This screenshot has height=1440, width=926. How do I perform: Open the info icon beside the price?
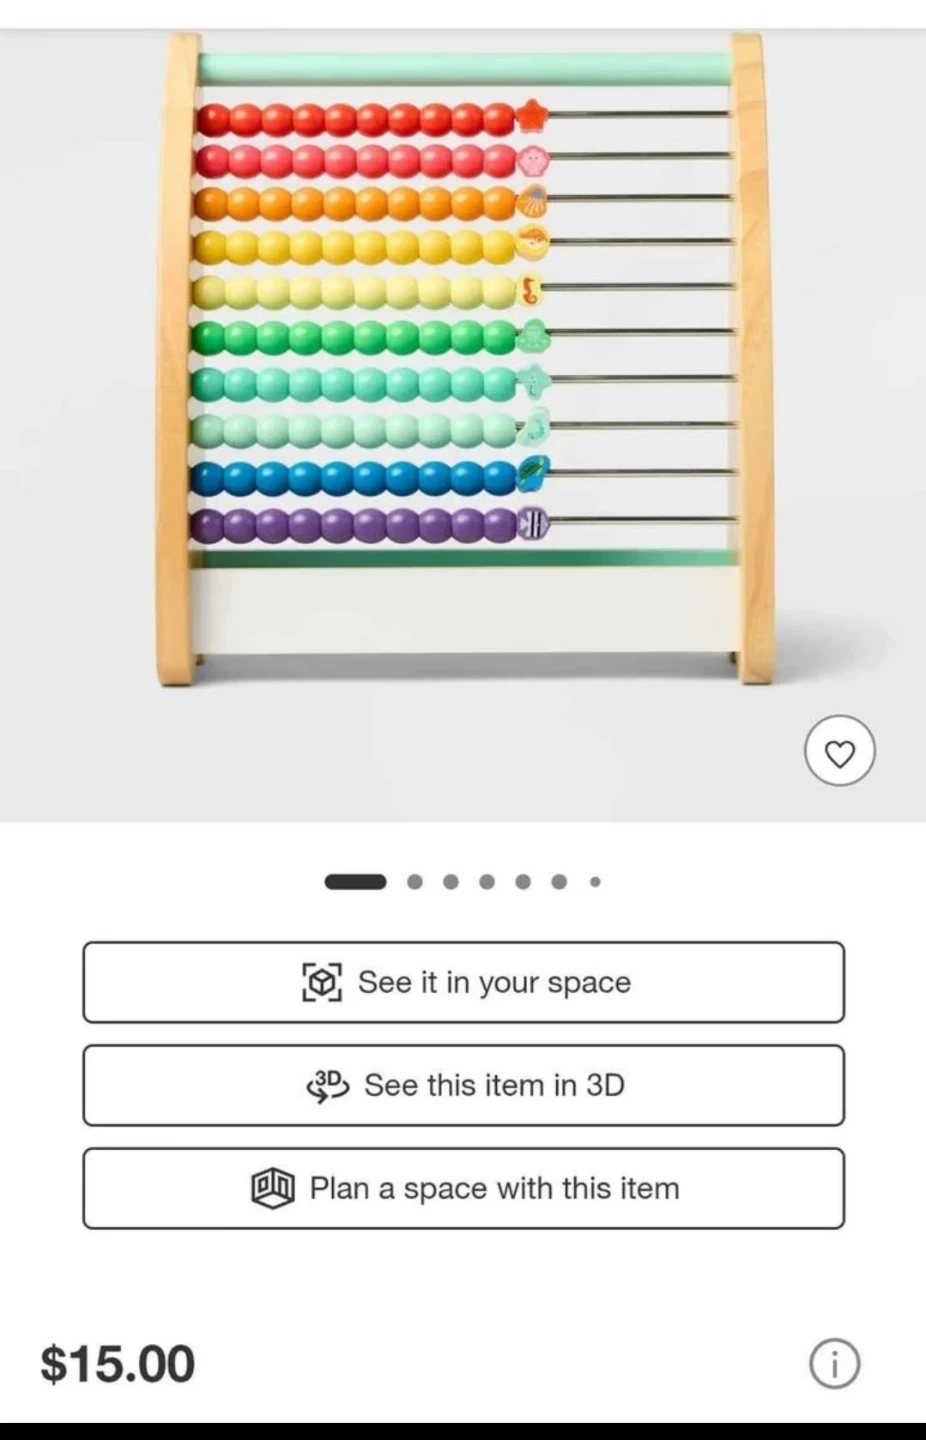834,1363
